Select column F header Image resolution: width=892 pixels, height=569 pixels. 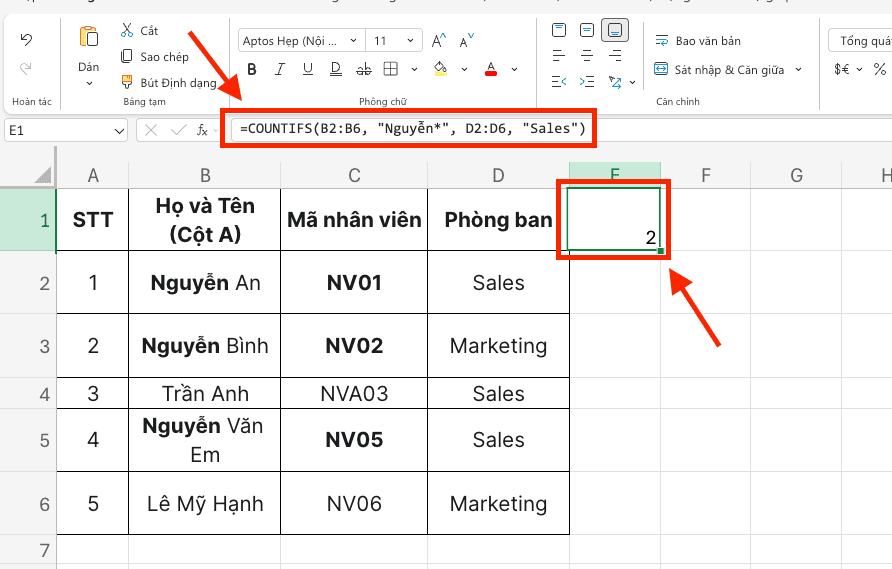(x=705, y=175)
